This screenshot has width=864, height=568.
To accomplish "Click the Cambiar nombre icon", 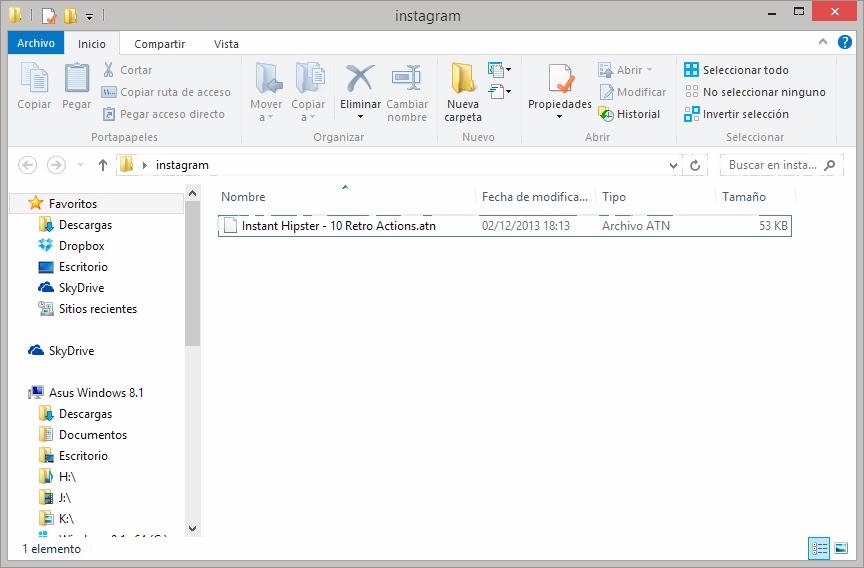I will pyautogui.click(x=407, y=78).
